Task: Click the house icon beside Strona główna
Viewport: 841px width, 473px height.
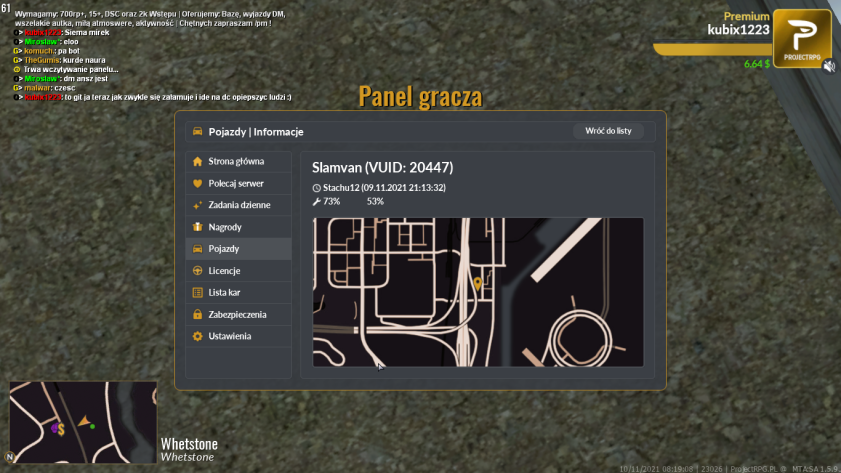Action: [x=197, y=161]
